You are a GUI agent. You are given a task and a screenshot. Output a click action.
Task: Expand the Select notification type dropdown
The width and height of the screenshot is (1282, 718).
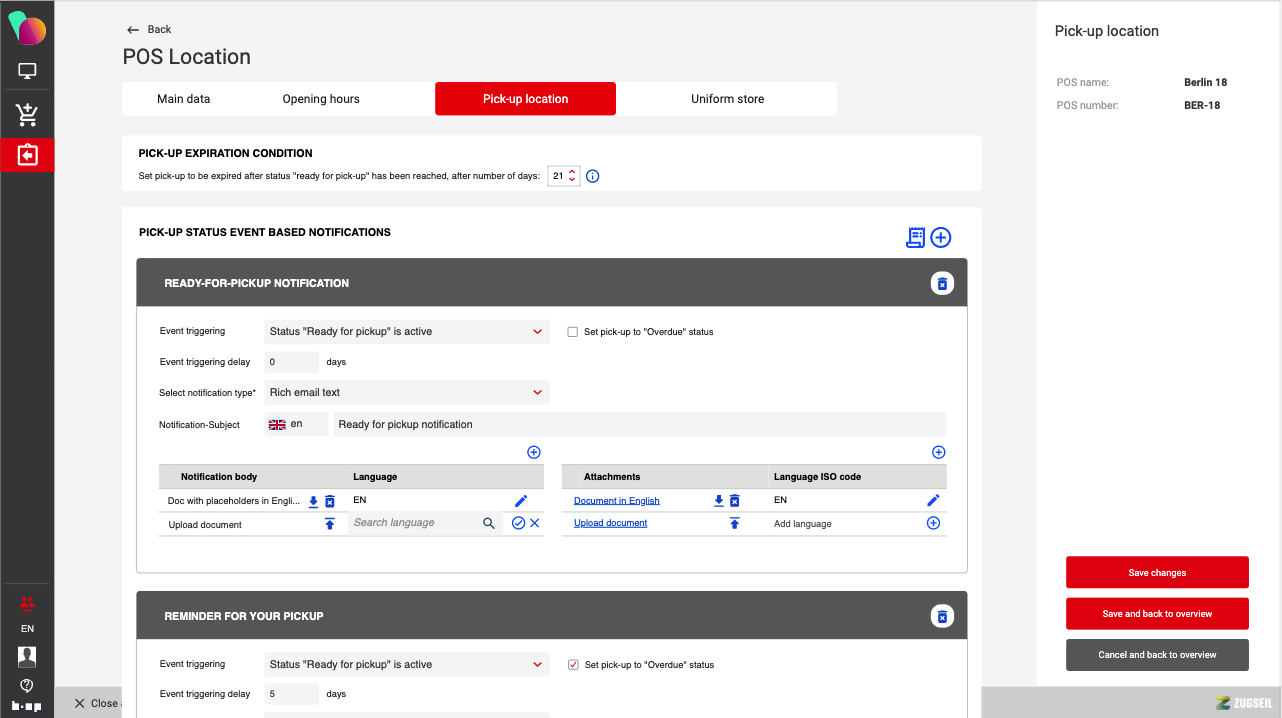tap(407, 392)
